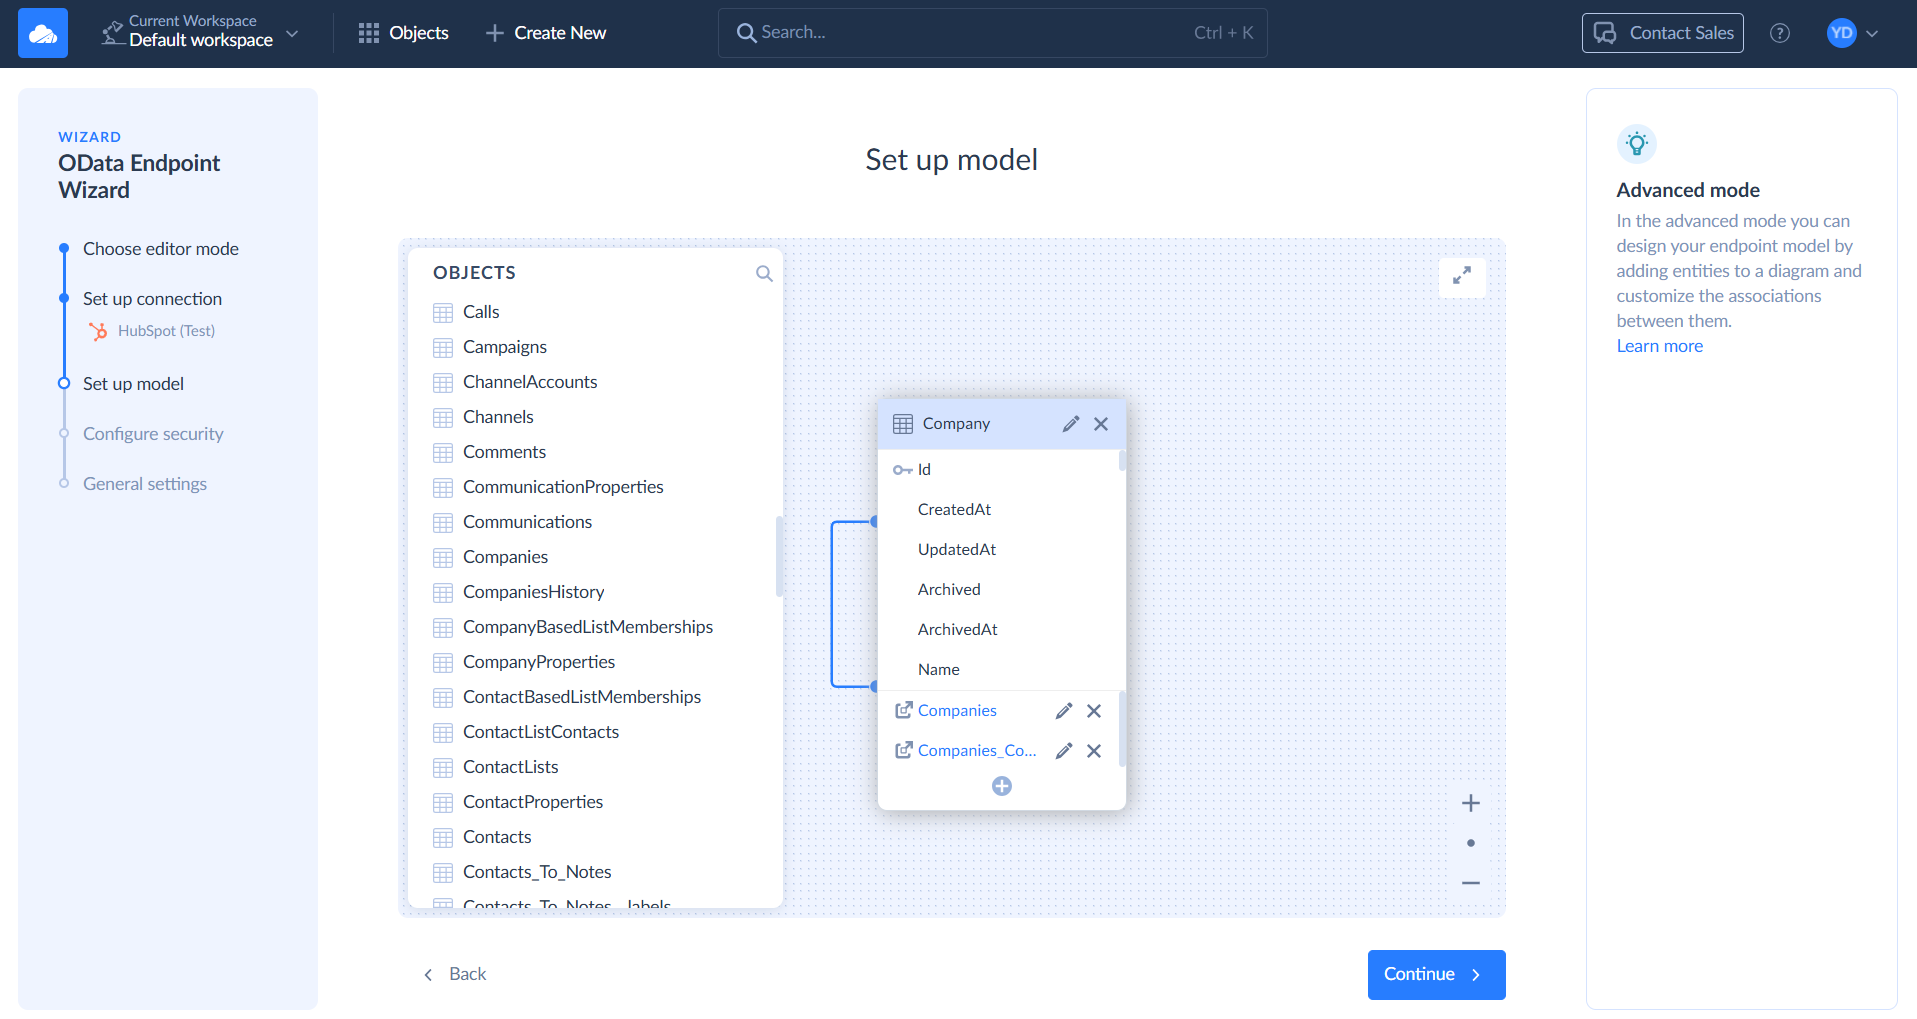The height and width of the screenshot is (1019, 1917).
Task: Remove the Companies navigation property
Action: coord(1093,711)
